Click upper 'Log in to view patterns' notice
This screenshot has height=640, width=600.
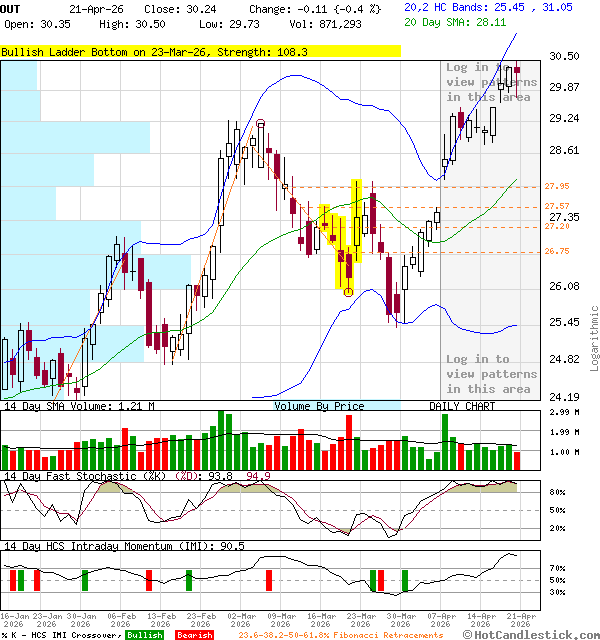[490, 82]
